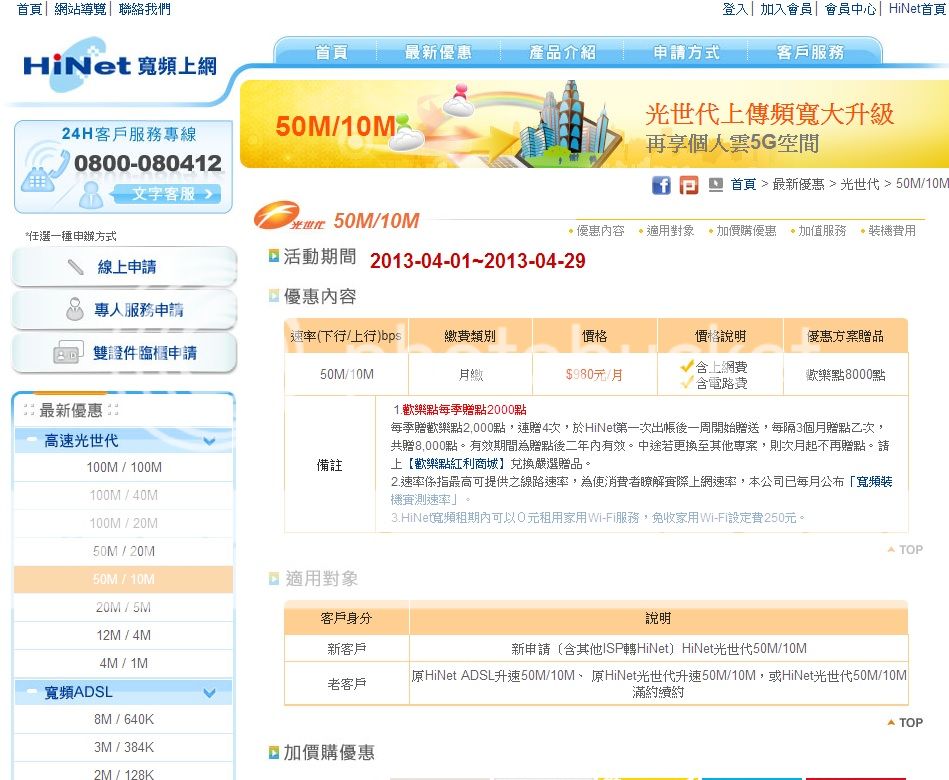Select 12M / 4M plan in sidebar
The width and height of the screenshot is (949, 780).
pos(123,635)
